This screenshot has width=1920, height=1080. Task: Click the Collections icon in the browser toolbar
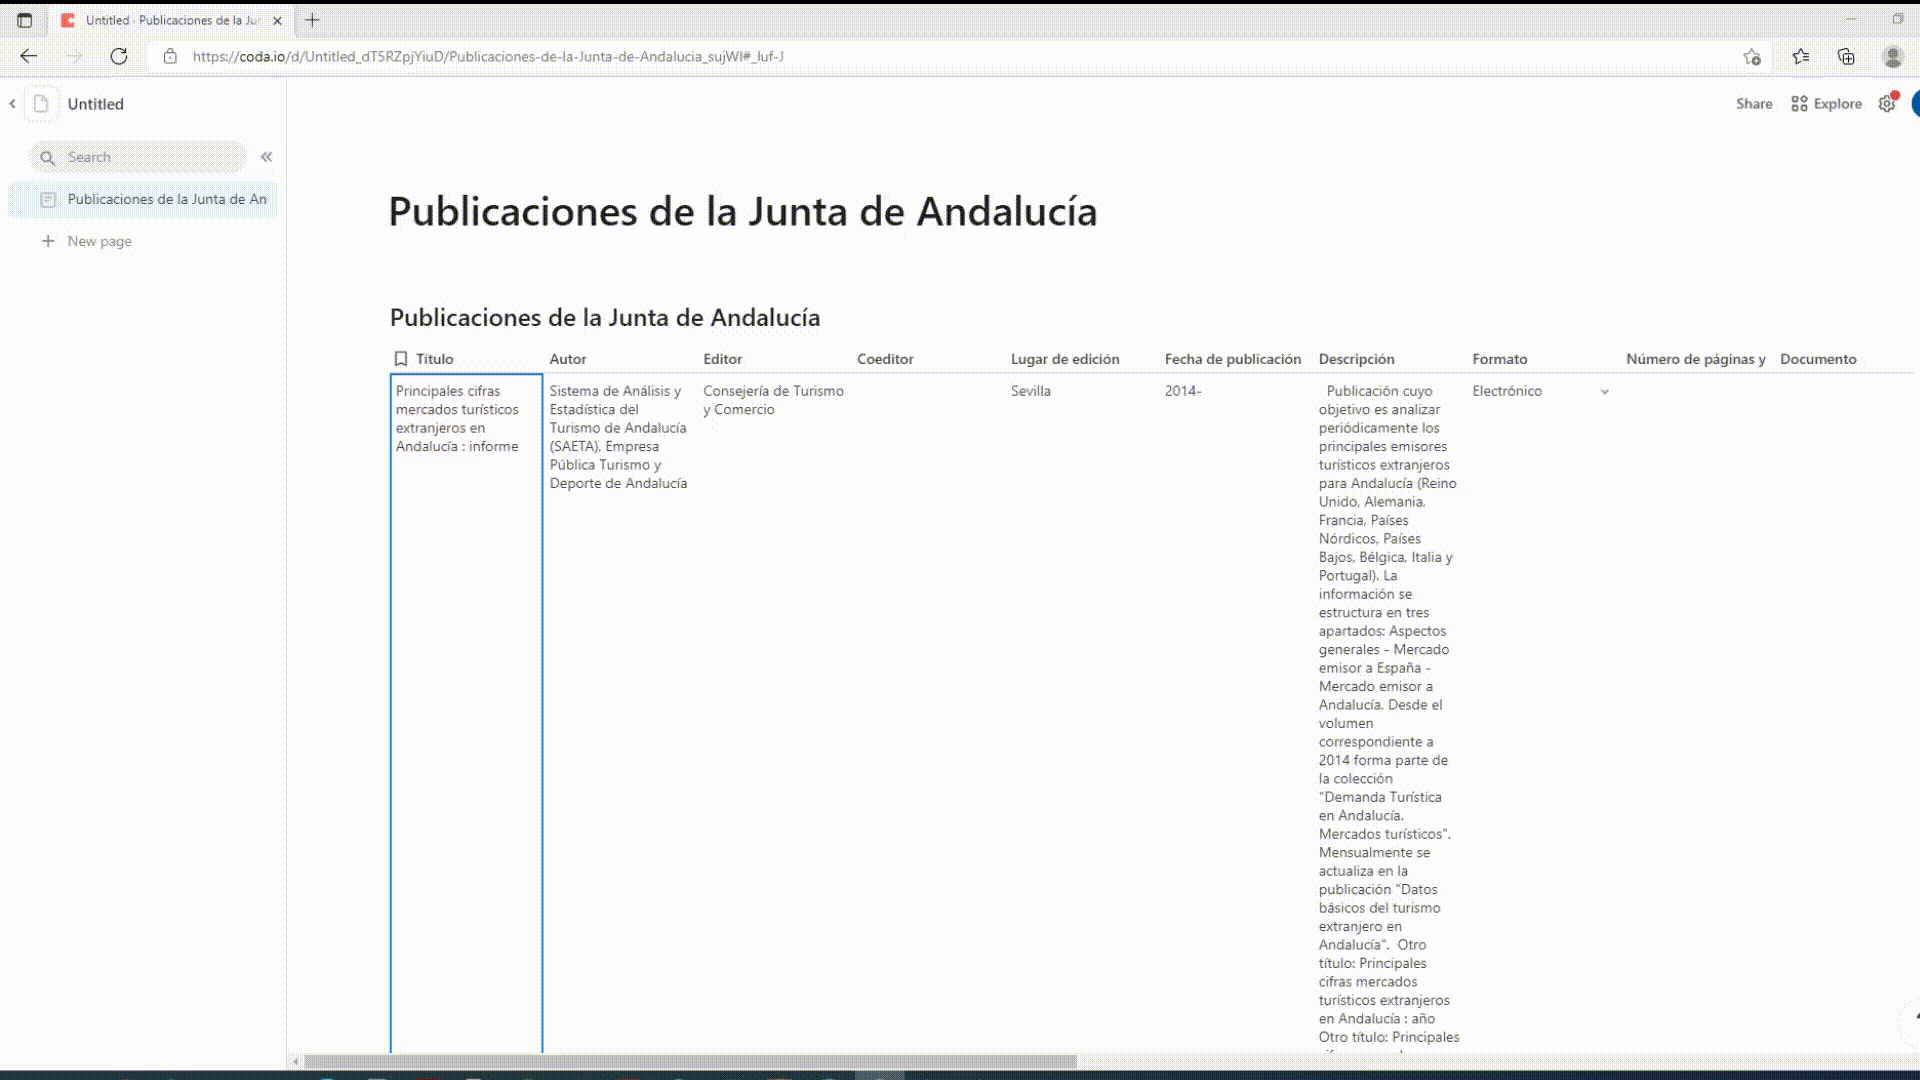click(x=1847, y=56)
